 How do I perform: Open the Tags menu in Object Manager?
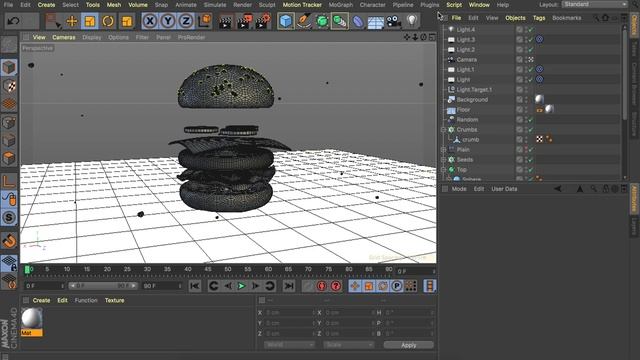539,18
